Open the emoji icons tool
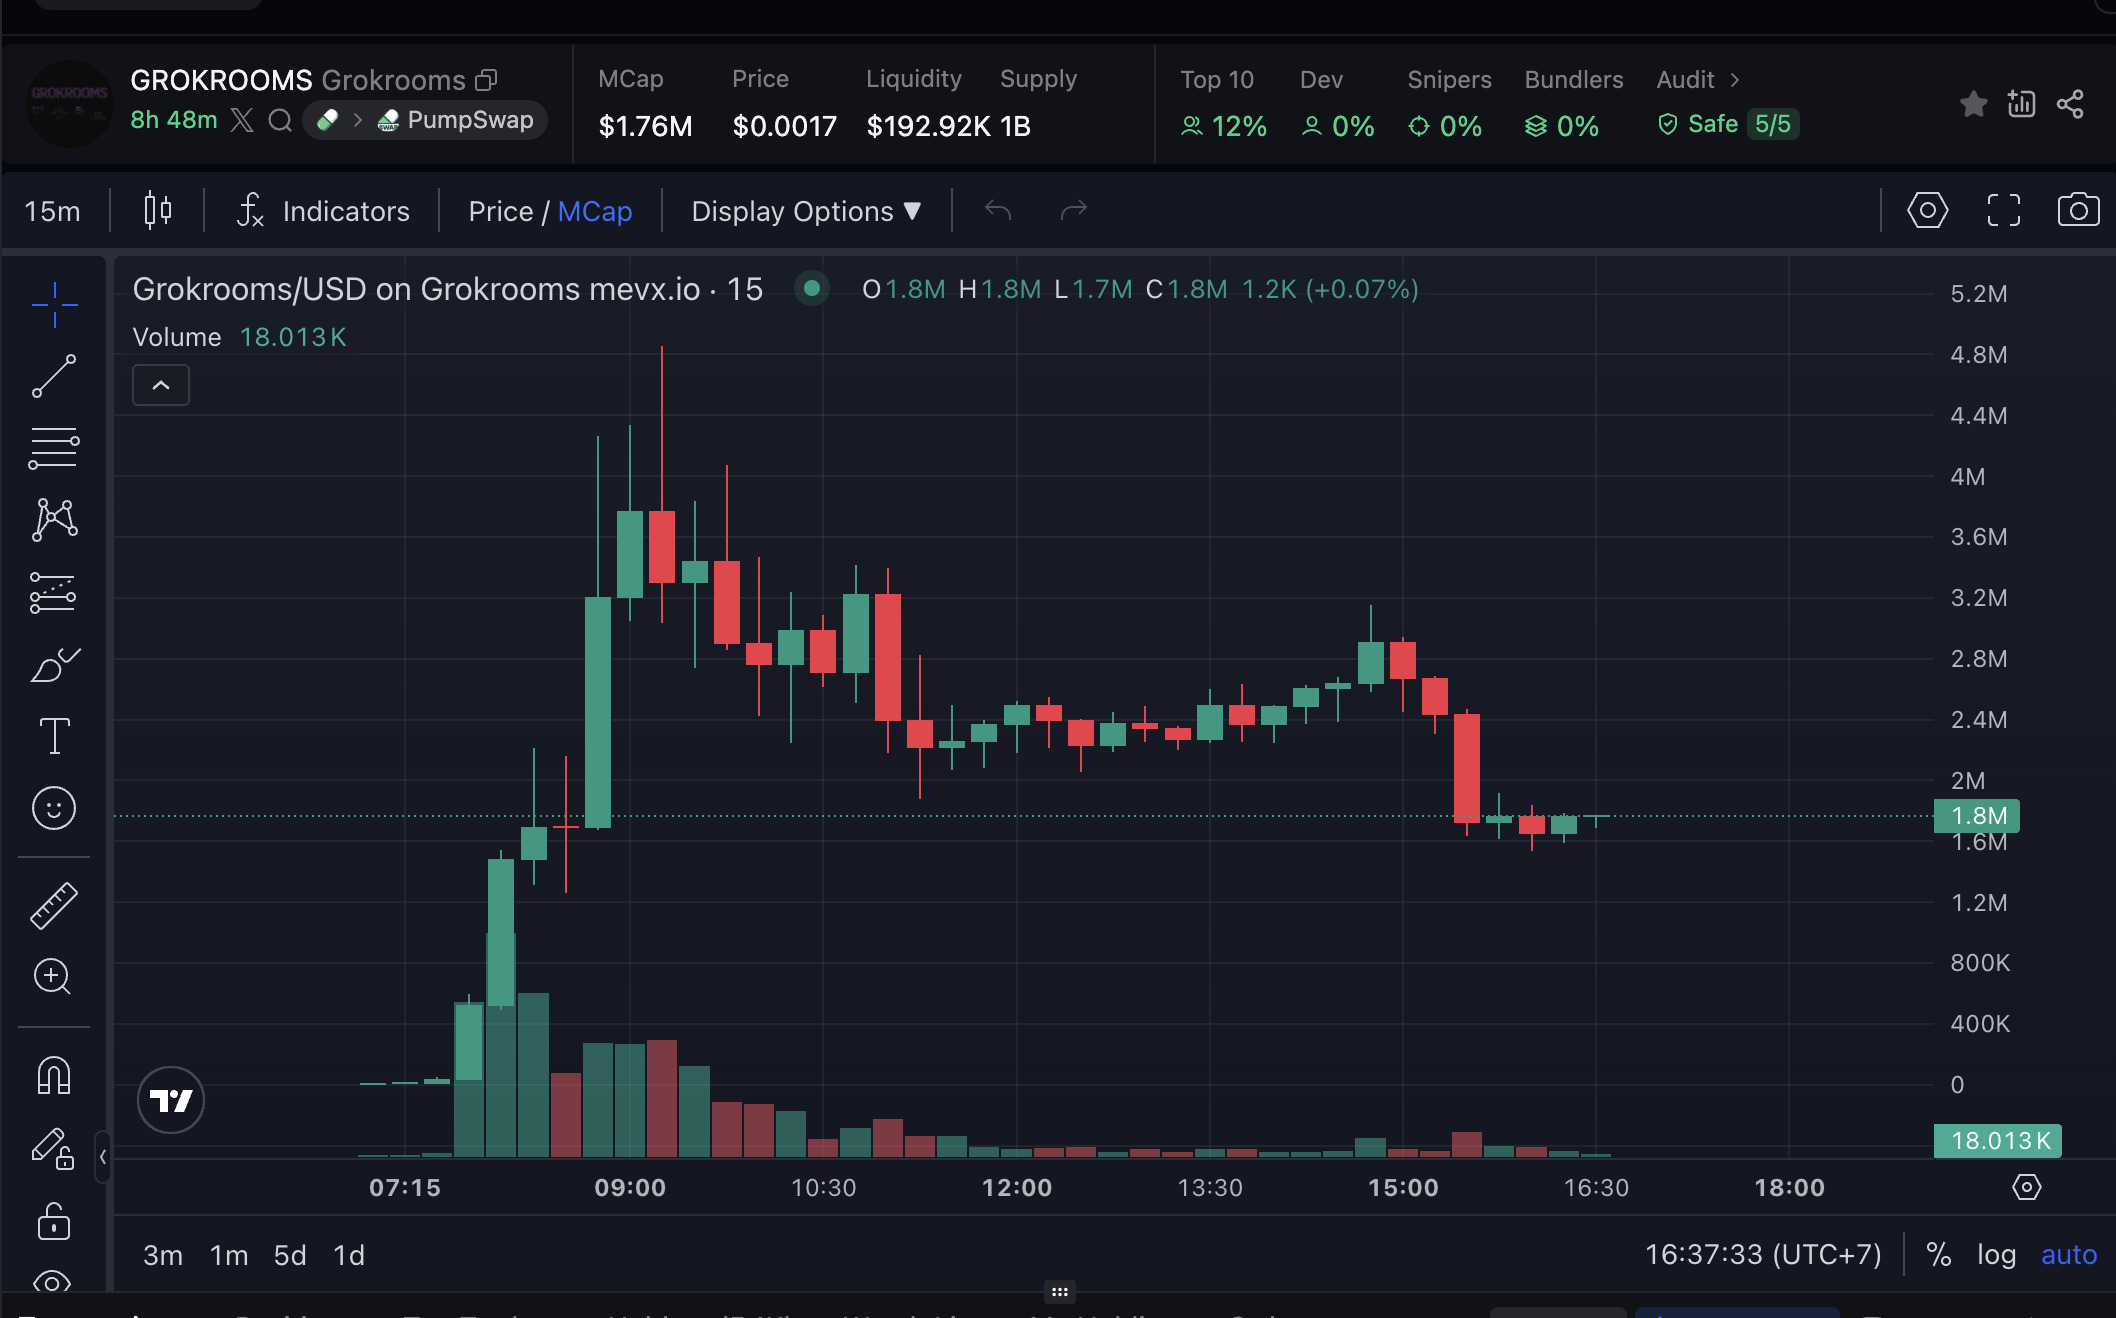 54,808
